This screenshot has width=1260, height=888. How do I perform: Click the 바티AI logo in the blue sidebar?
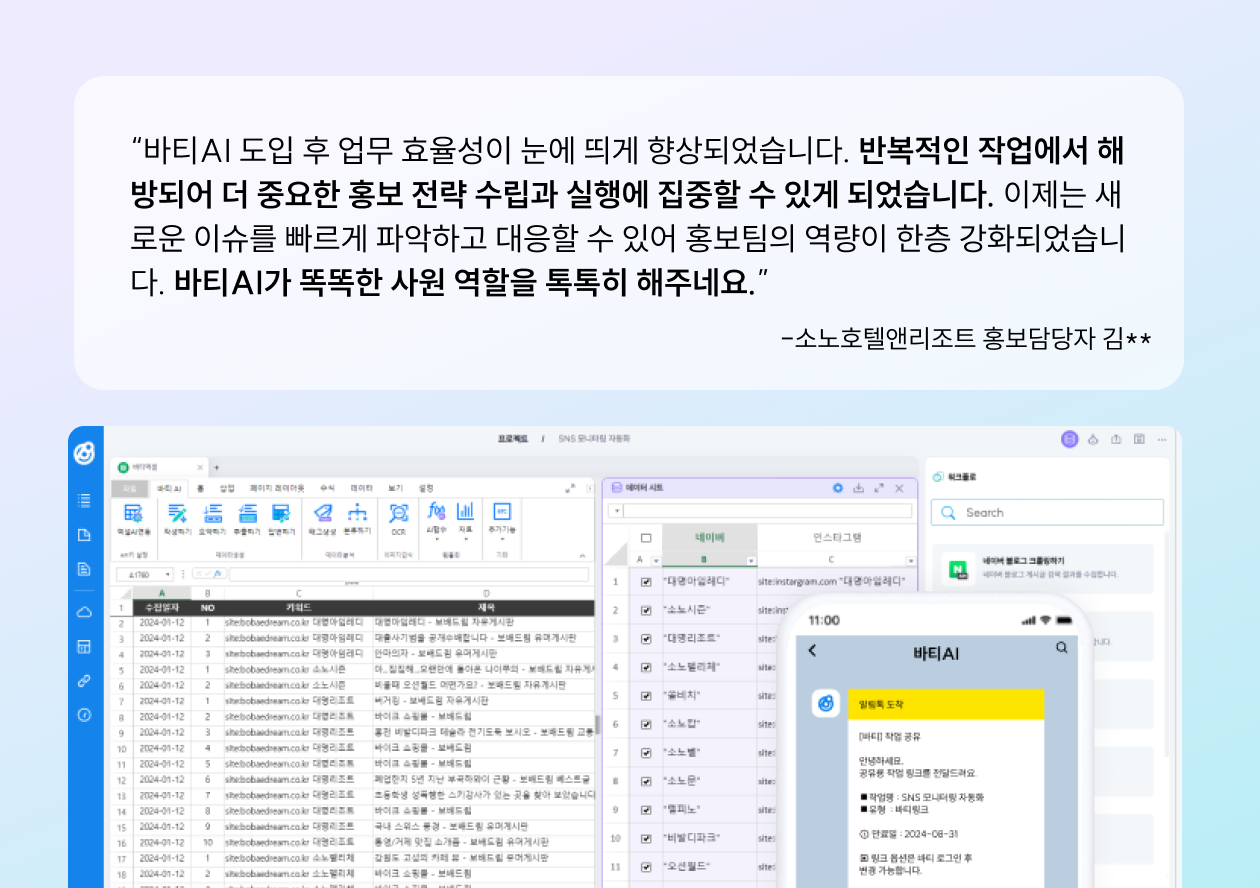coord(85,452)
